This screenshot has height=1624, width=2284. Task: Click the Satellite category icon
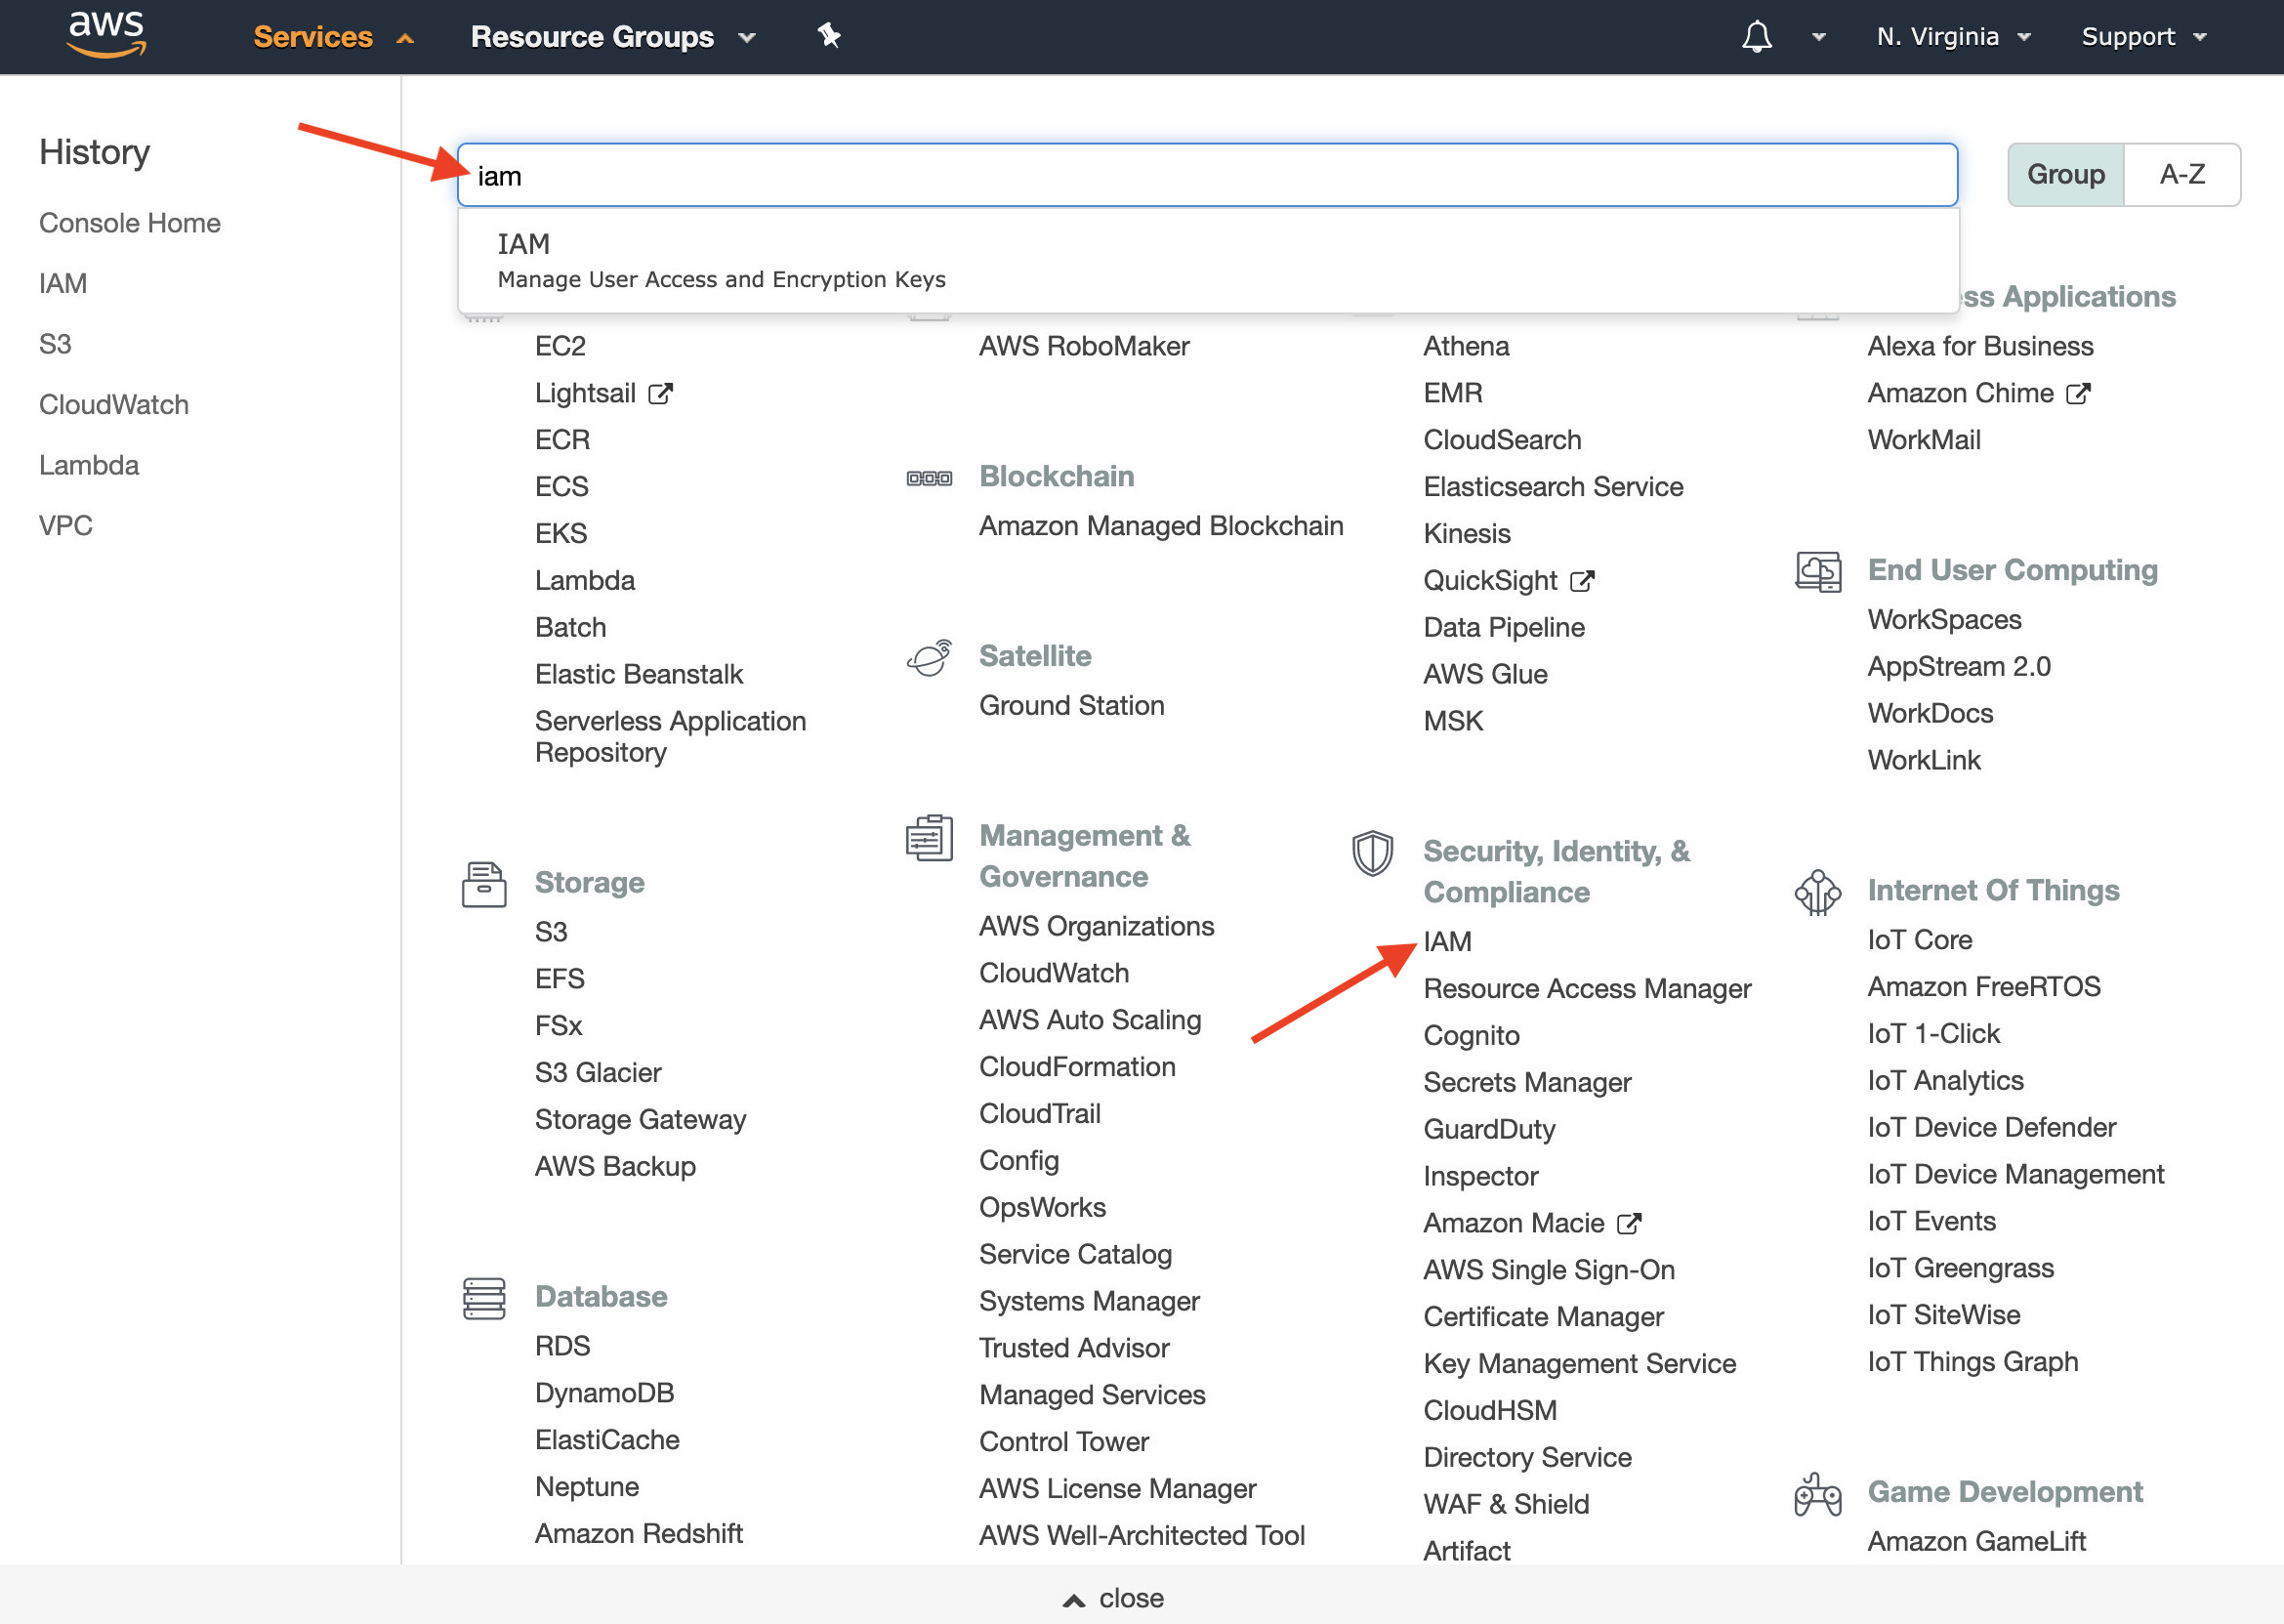929,658
